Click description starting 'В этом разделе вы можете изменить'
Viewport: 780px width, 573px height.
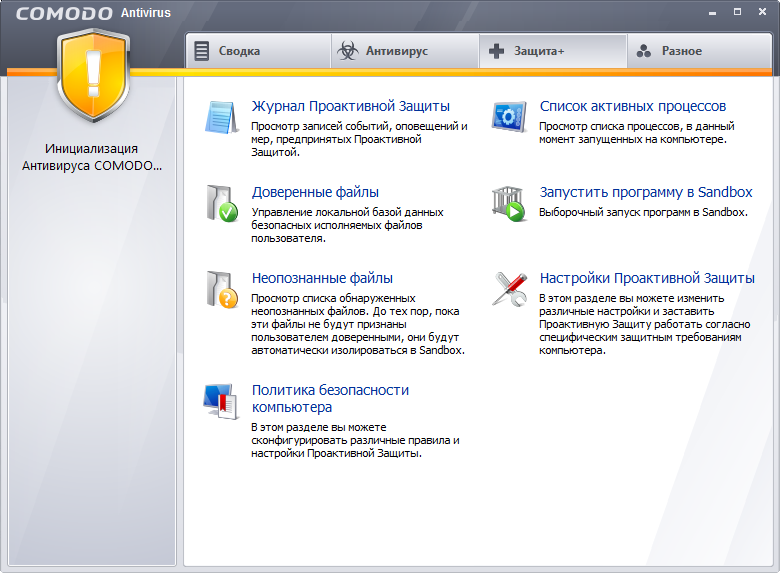645,324
